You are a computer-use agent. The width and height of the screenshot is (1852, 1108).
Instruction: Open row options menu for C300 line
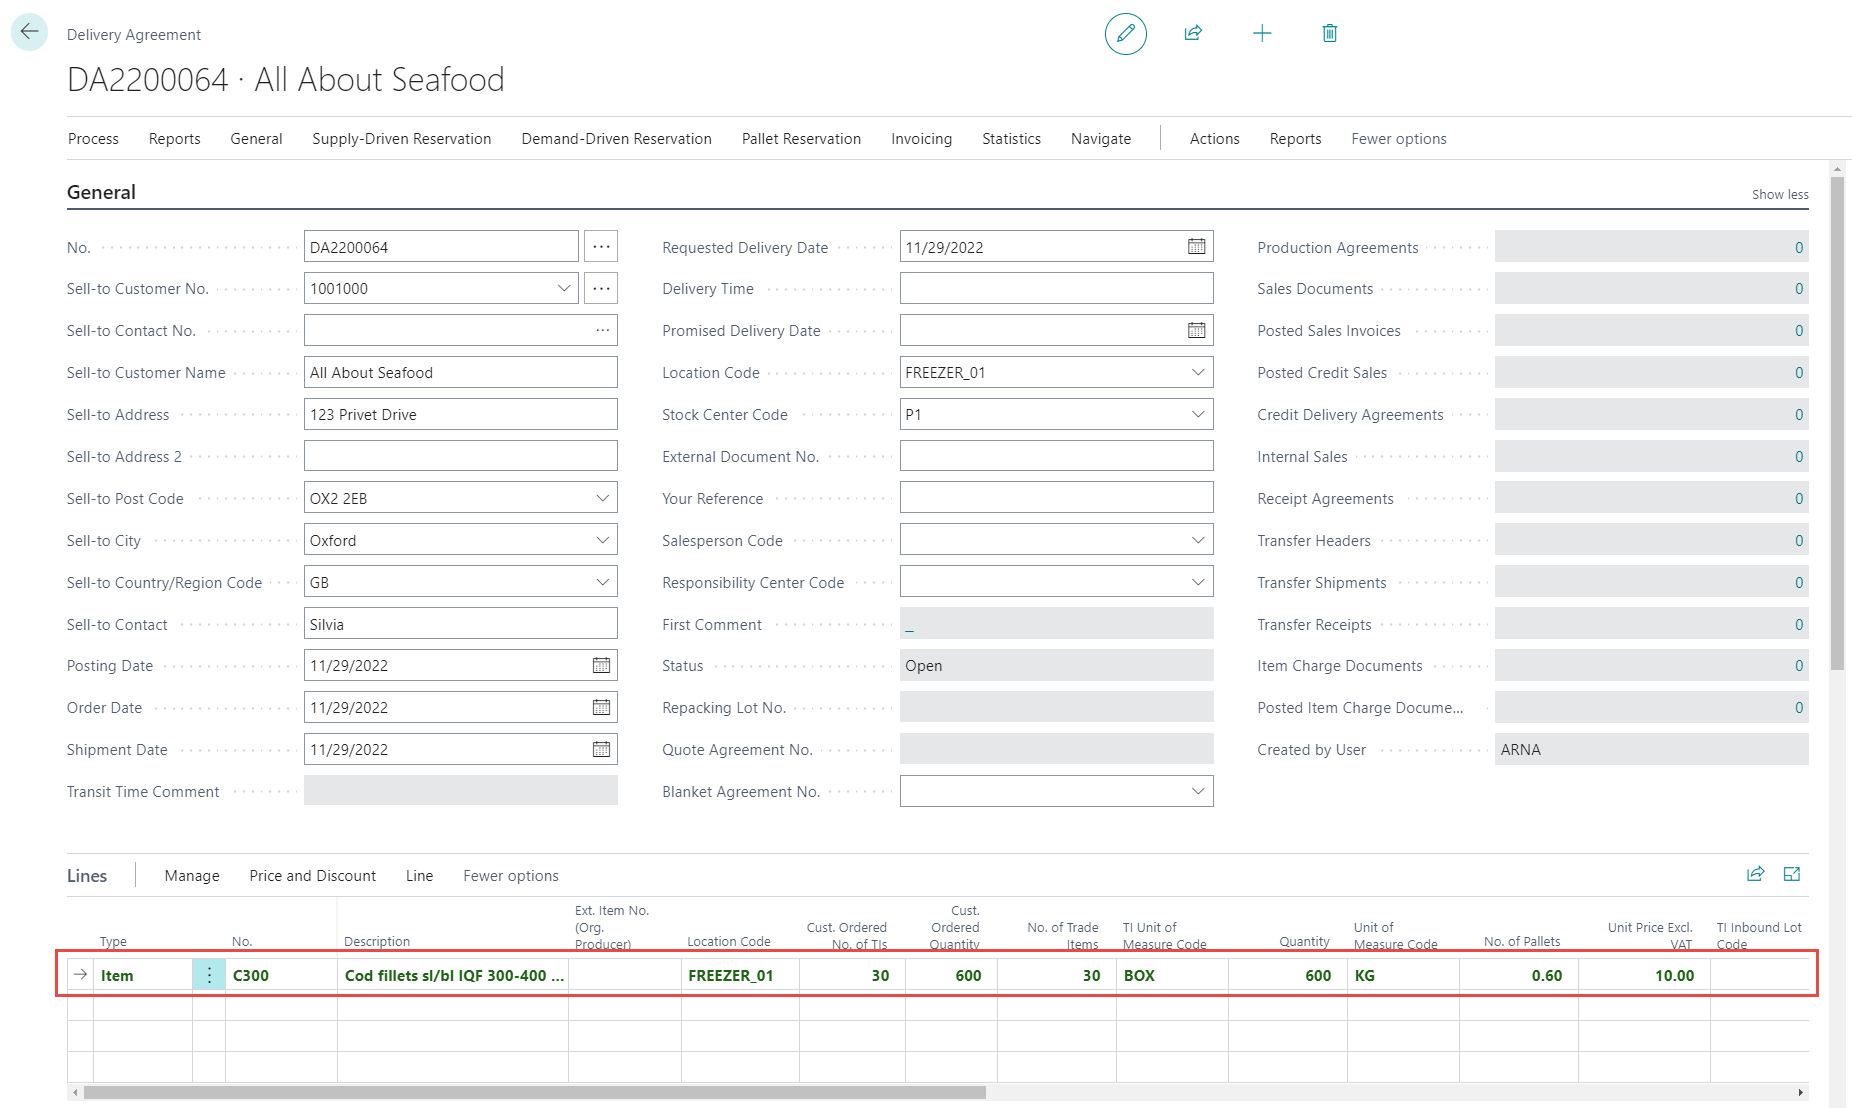pos(209,975)
